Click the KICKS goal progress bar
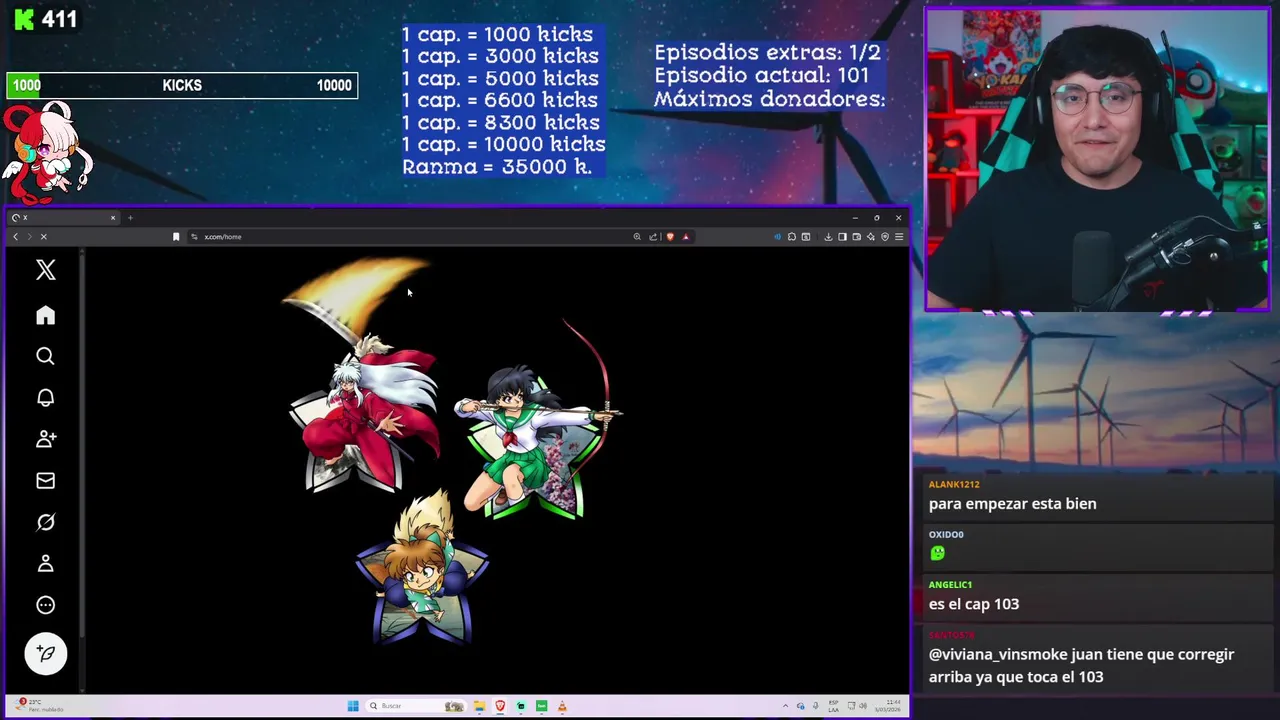 point(182,85)
